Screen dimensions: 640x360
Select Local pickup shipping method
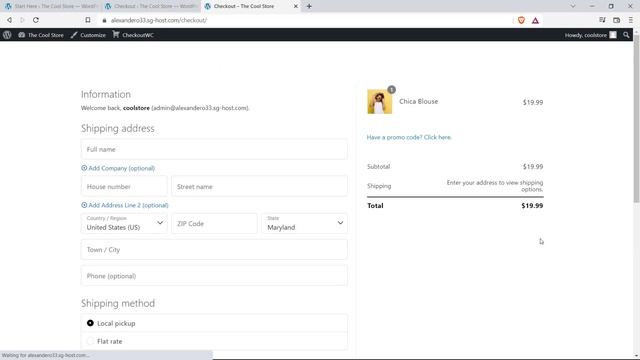tap(90, 323)
